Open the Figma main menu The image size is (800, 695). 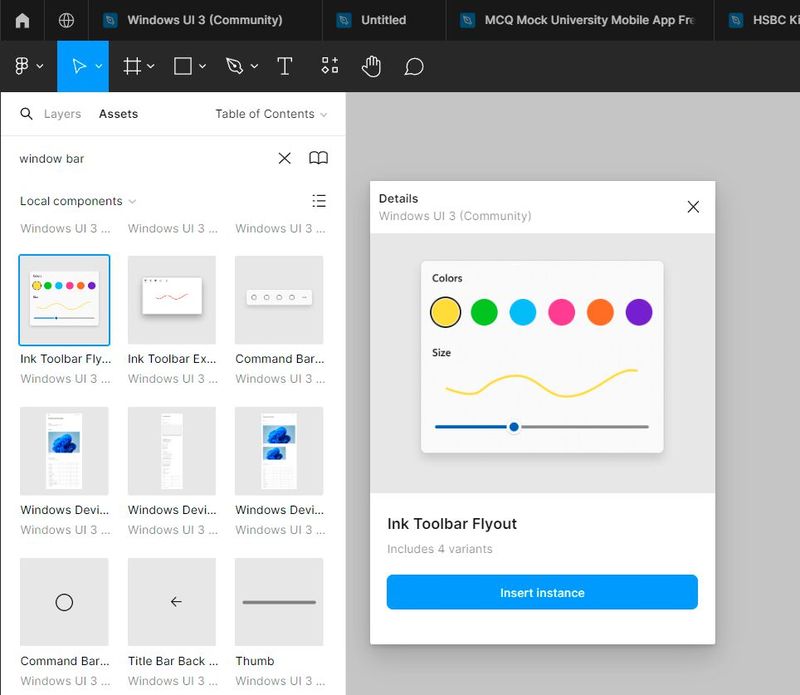tap(29, 66)
